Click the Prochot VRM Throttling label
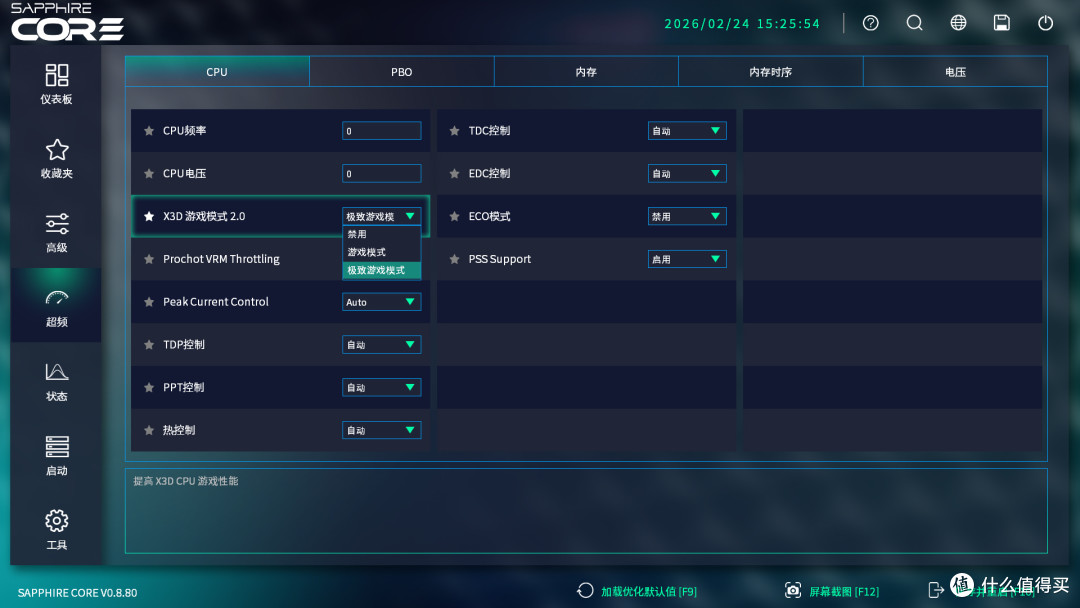This screenshot has width=1080, height=608. point(221,259)
